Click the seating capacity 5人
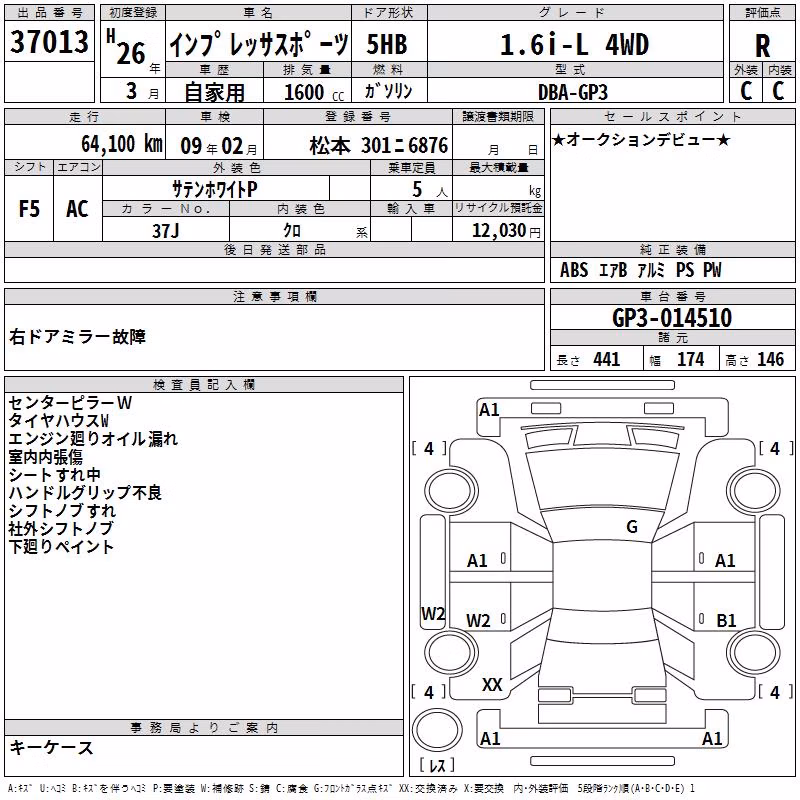The height and width of the screenshot is (800, 800). [x=430, y=190]
